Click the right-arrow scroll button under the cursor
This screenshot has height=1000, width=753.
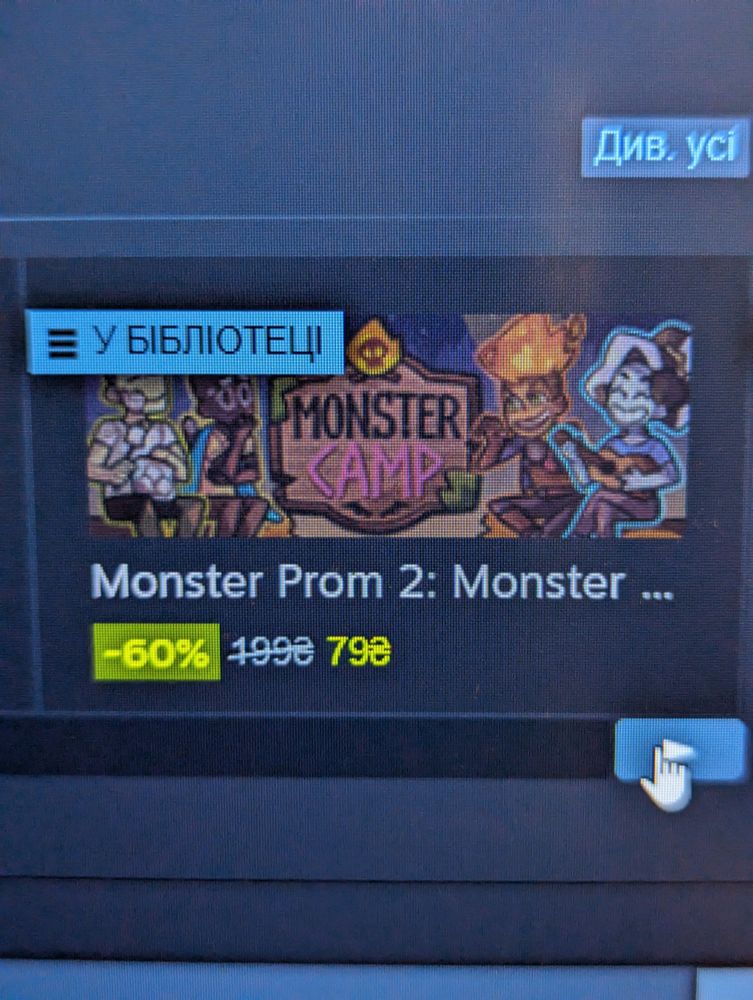[x=680, y=749]
